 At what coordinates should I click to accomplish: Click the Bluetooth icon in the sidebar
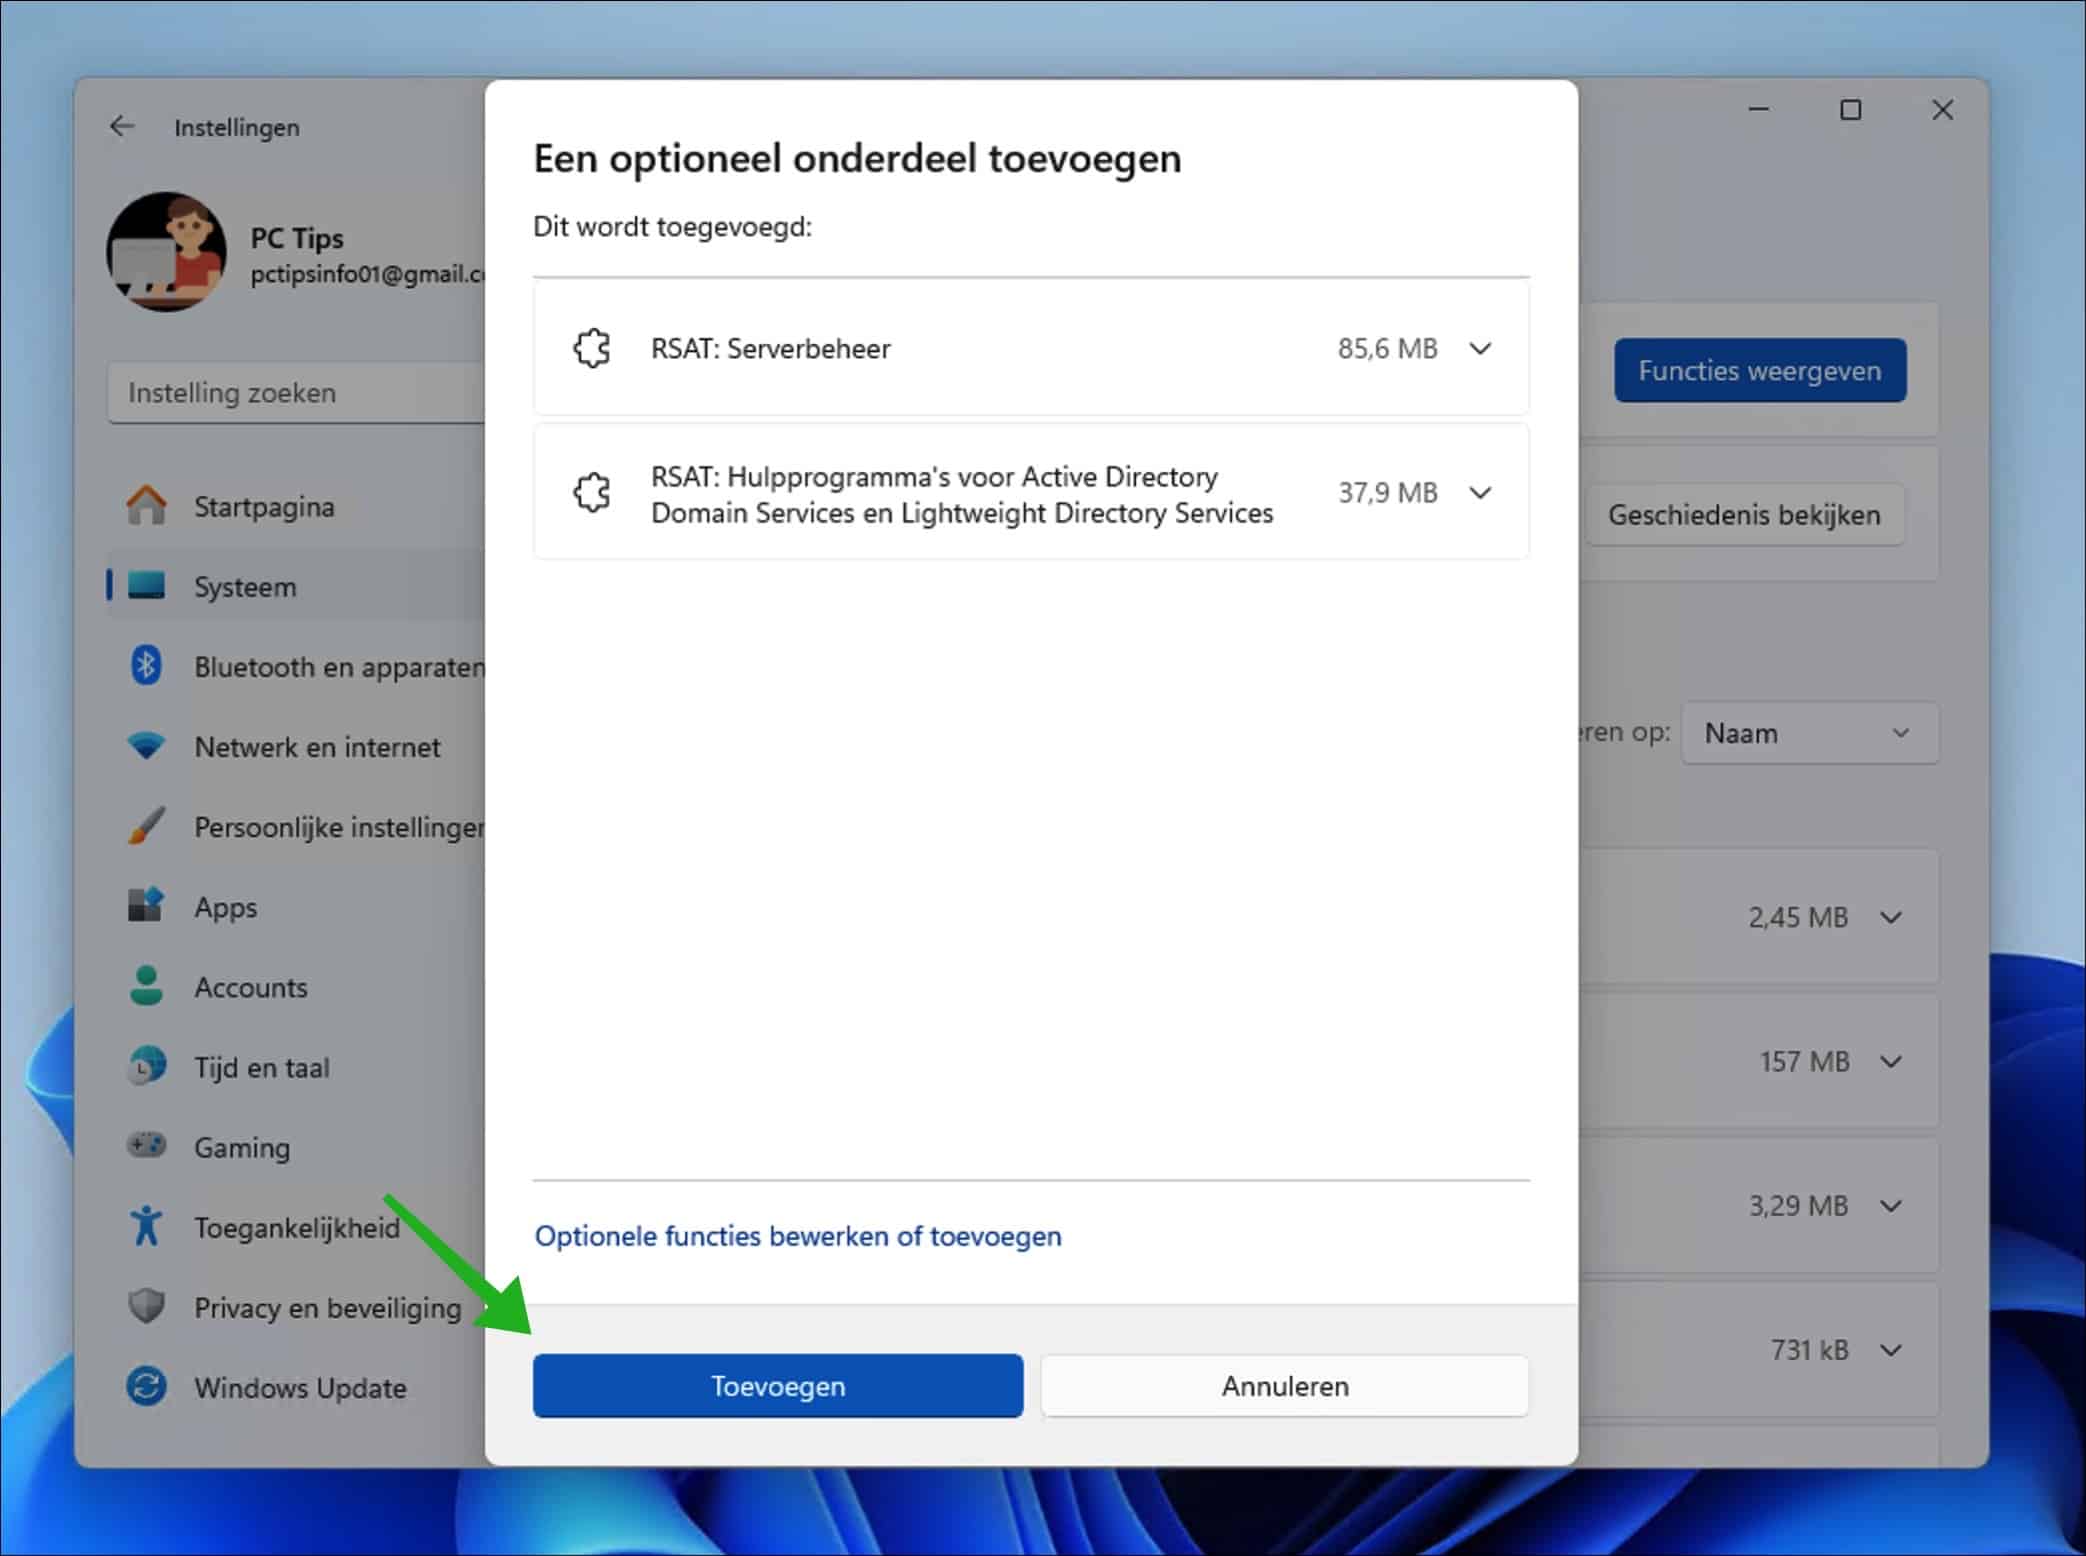[x=146, y=666]
